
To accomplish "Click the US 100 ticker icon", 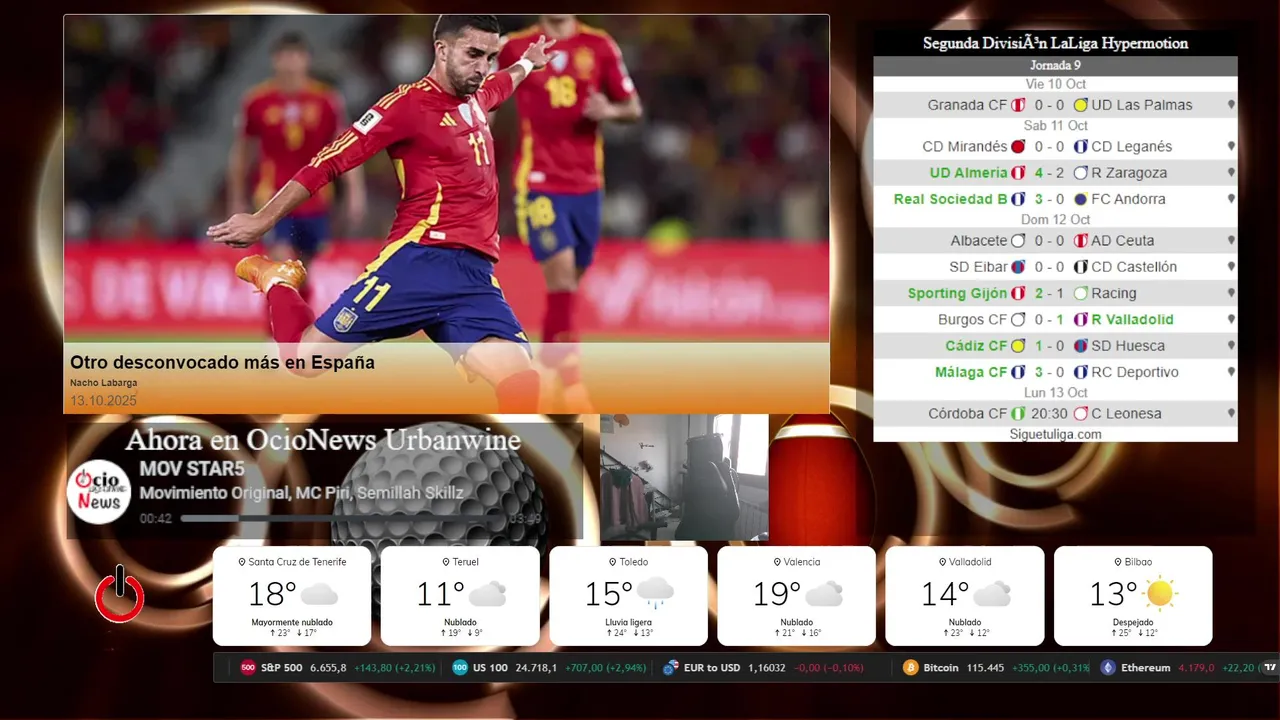I will (460, 668).
